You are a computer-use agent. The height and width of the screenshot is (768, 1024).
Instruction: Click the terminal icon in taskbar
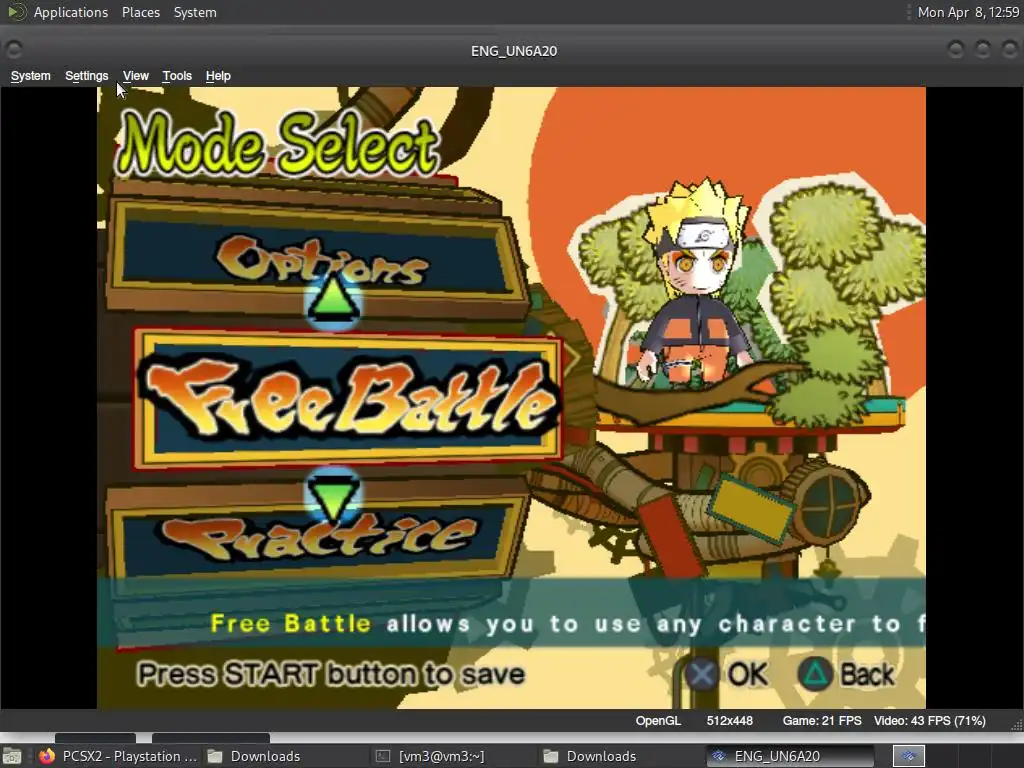[383, 756]
